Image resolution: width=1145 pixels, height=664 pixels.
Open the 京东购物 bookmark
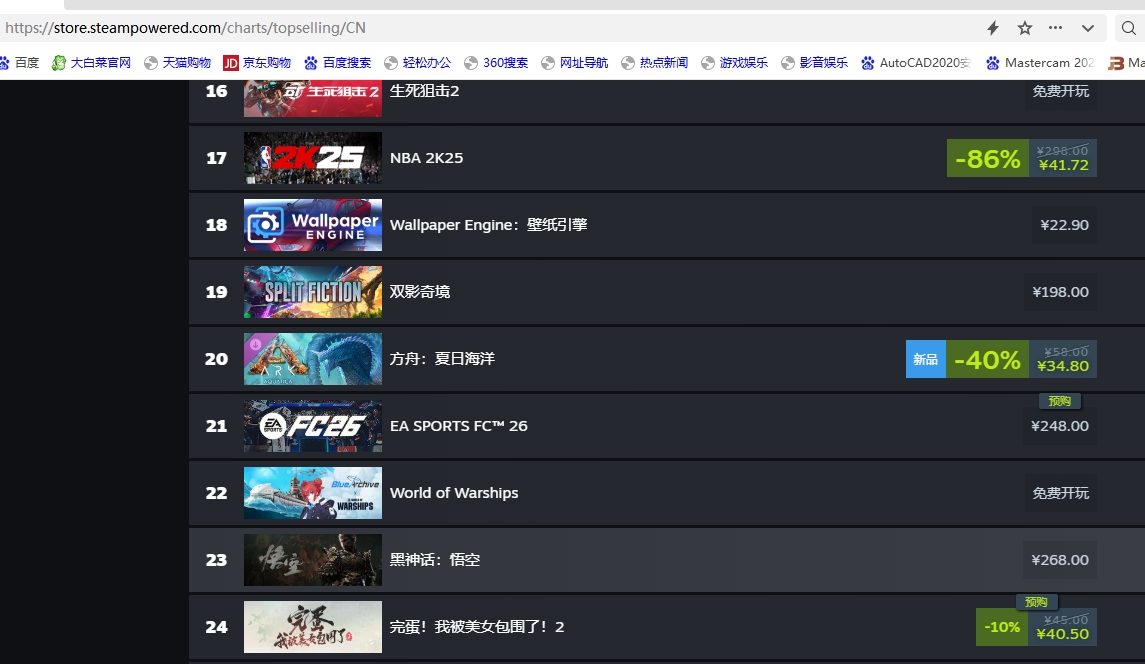coord(257,63)
